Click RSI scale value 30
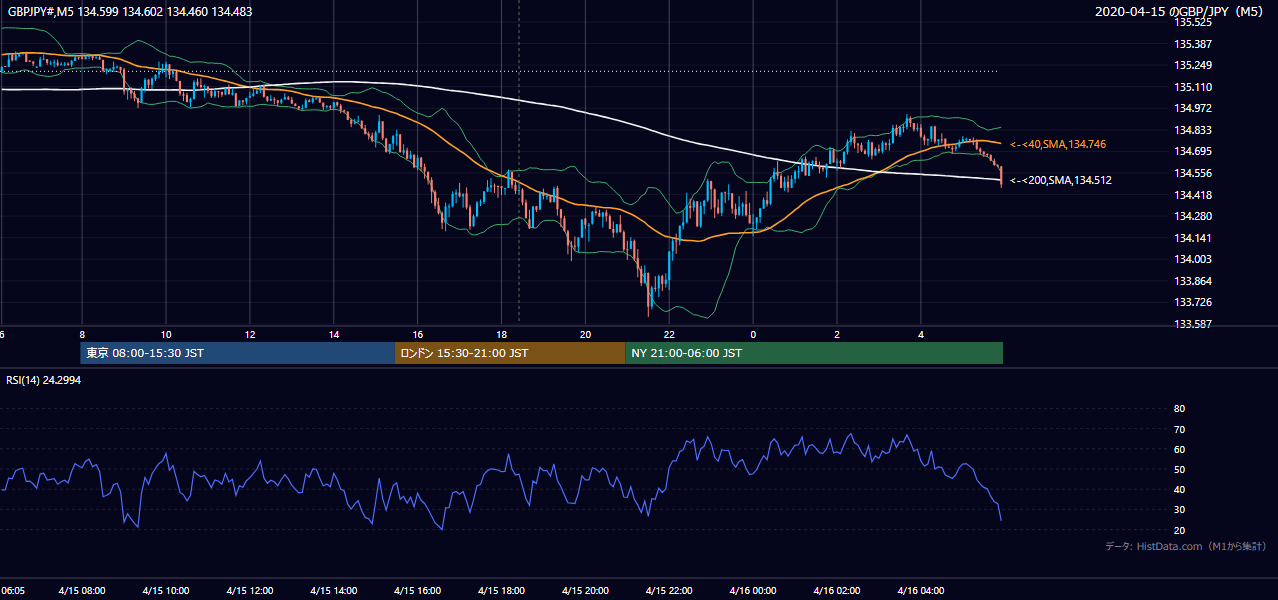The image size is (1278, 600). 1179,509
